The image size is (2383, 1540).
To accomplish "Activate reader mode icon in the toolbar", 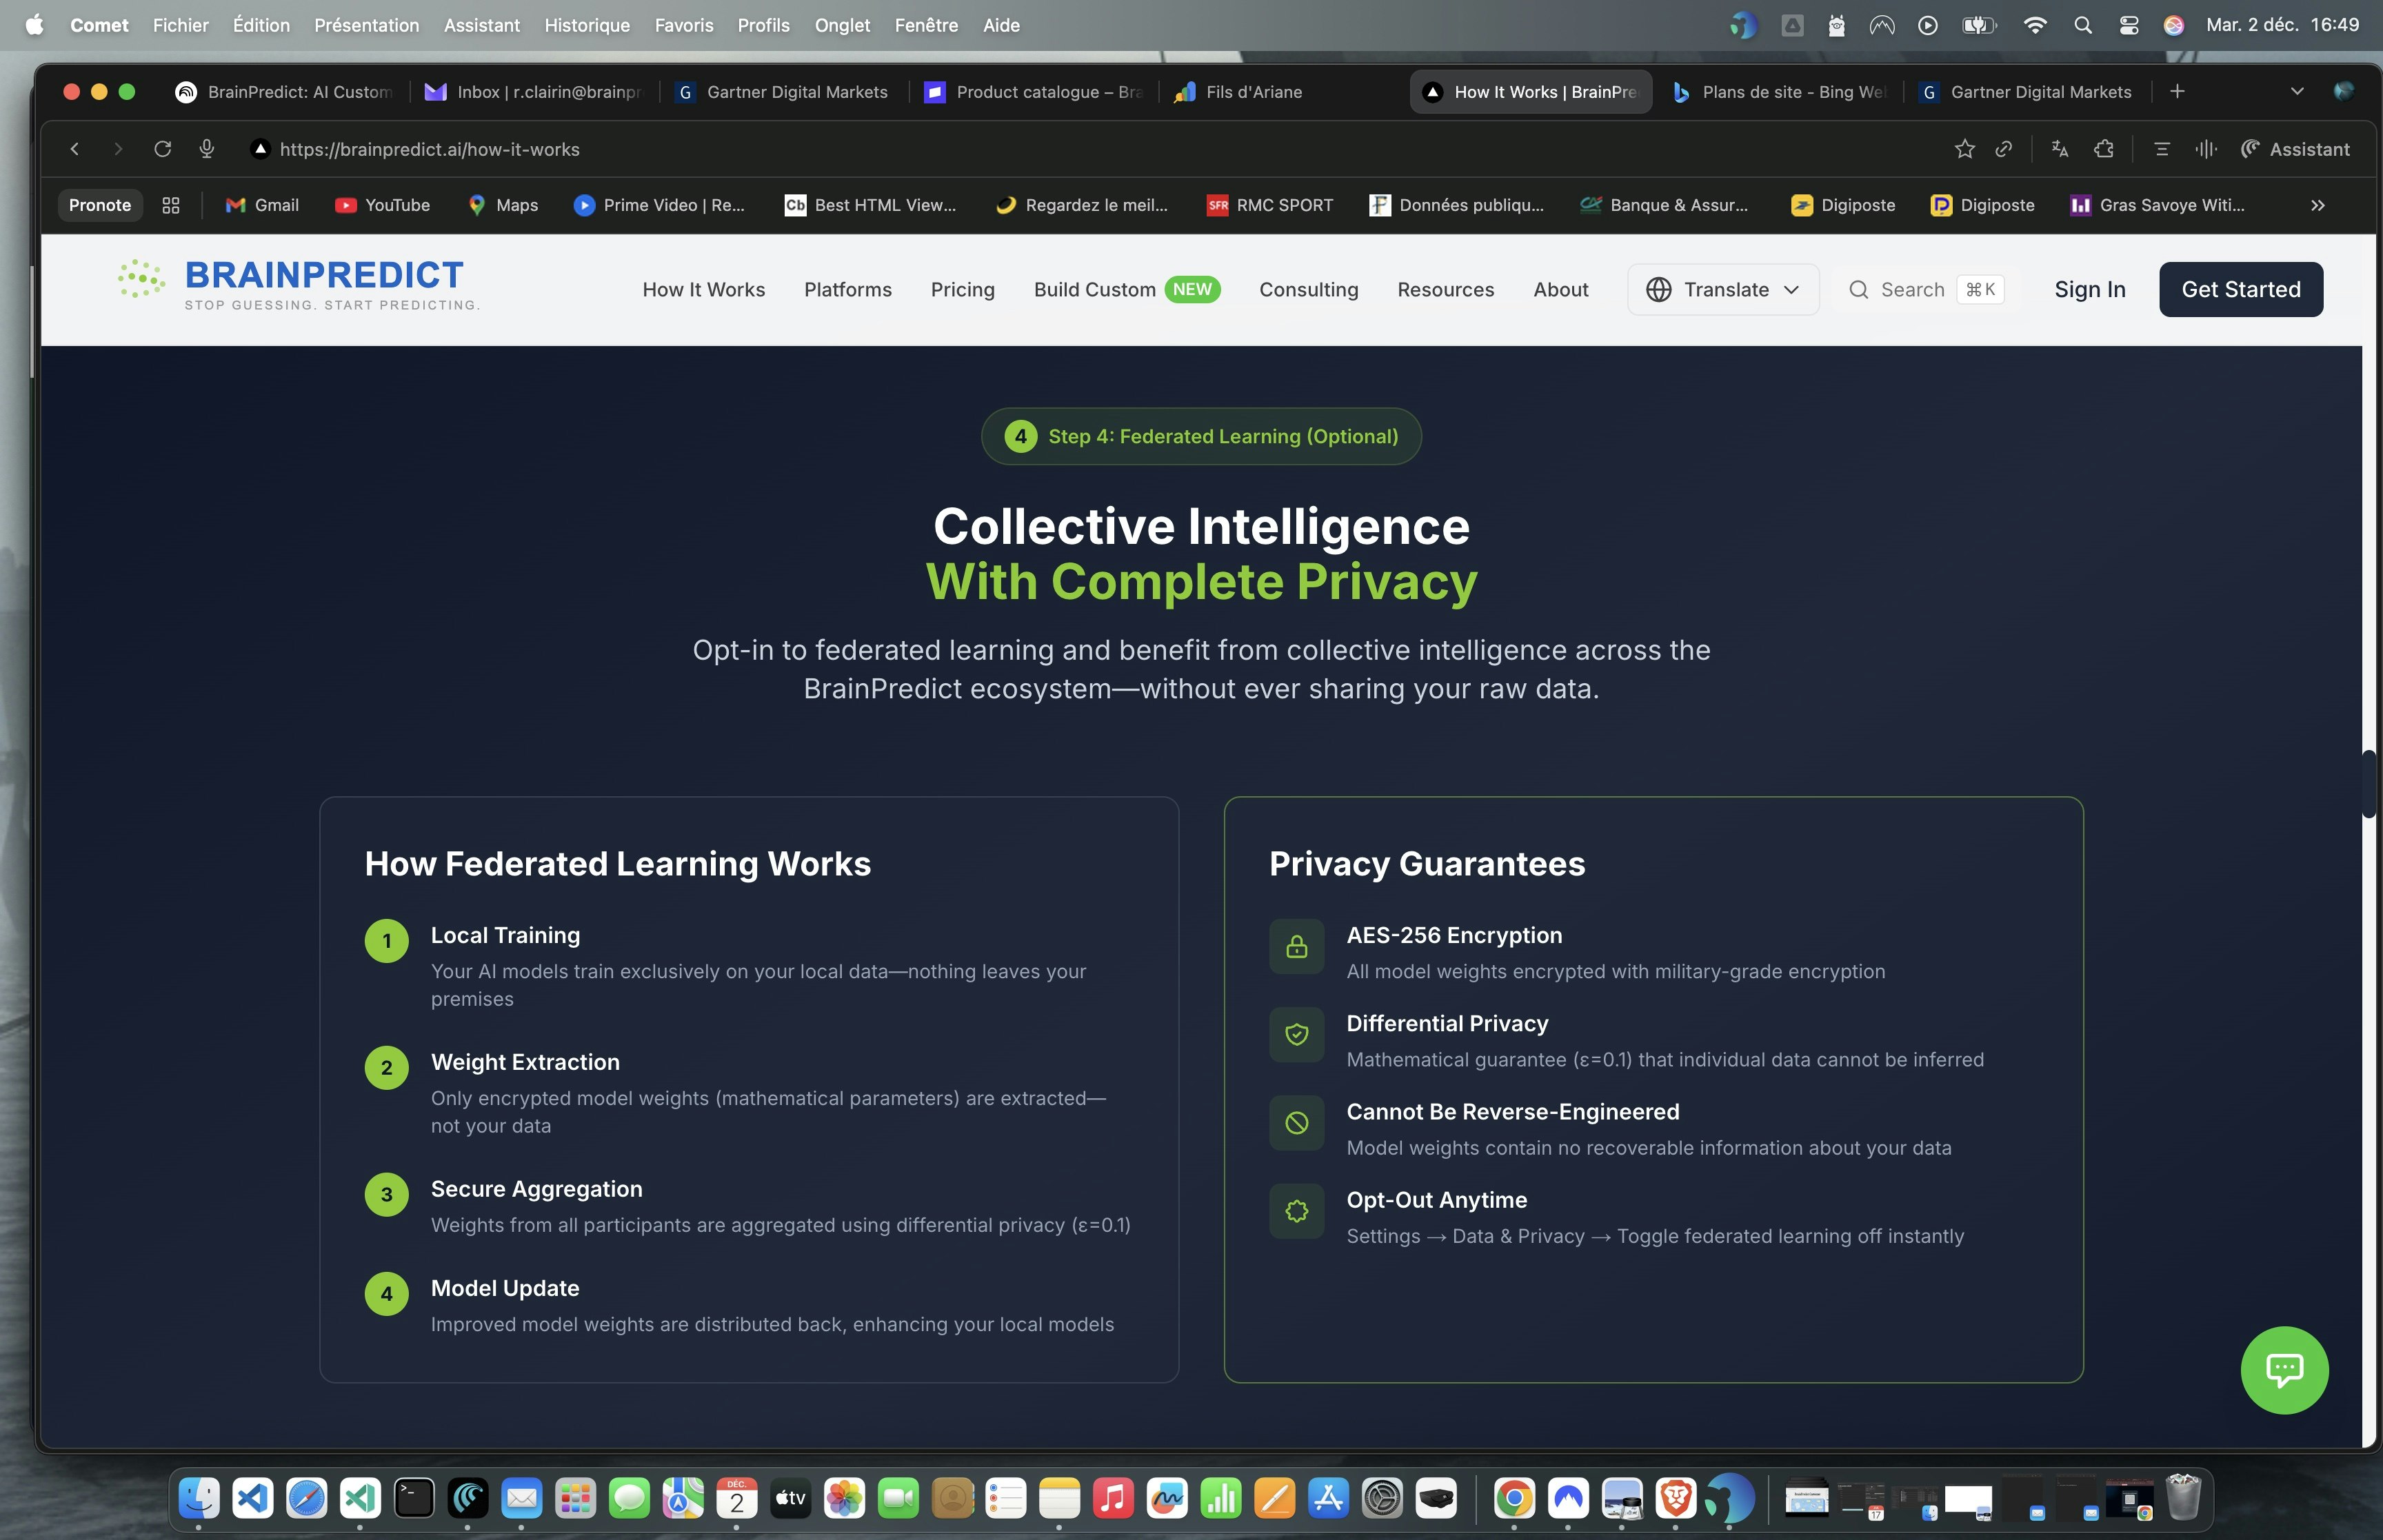I will coord(2162,148).
